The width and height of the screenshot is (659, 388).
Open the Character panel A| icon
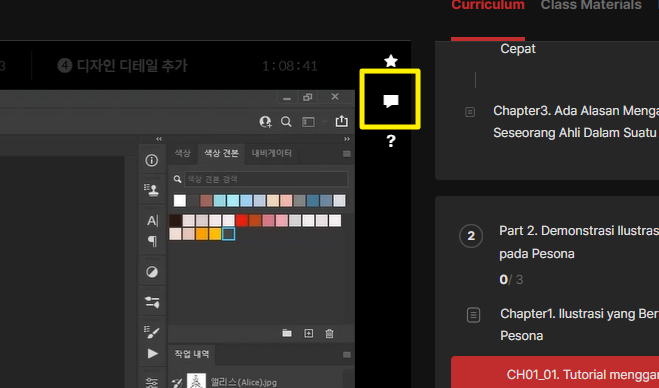153,221
